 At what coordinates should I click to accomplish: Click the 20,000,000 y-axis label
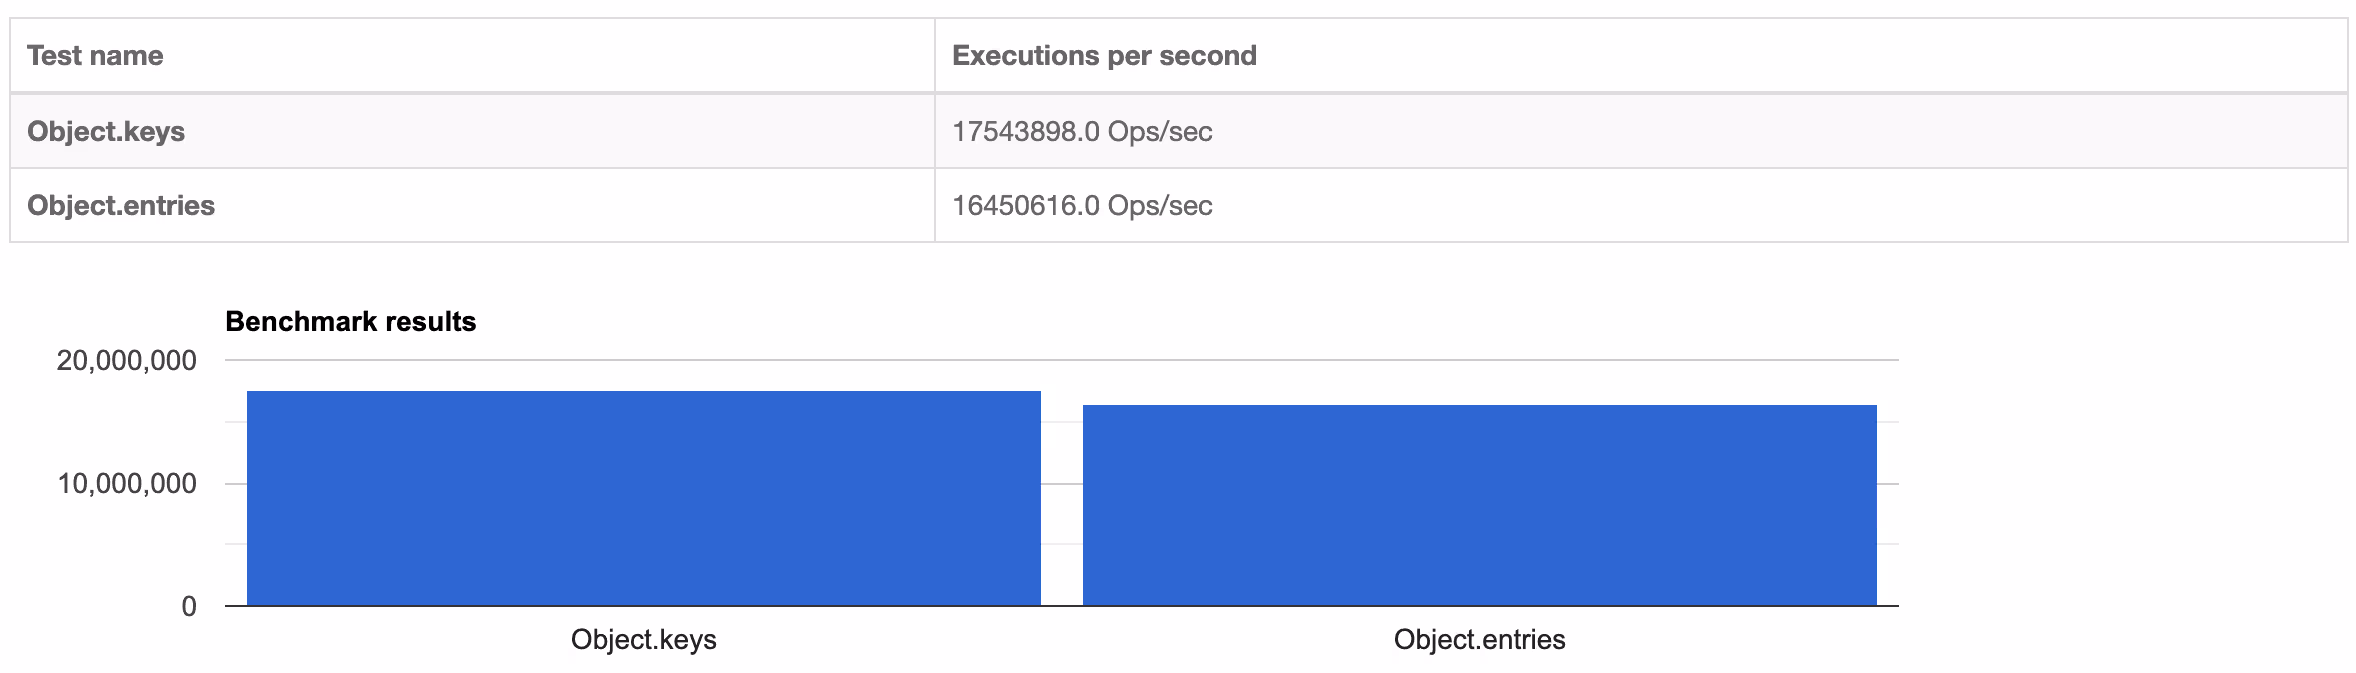coord(127,360)
